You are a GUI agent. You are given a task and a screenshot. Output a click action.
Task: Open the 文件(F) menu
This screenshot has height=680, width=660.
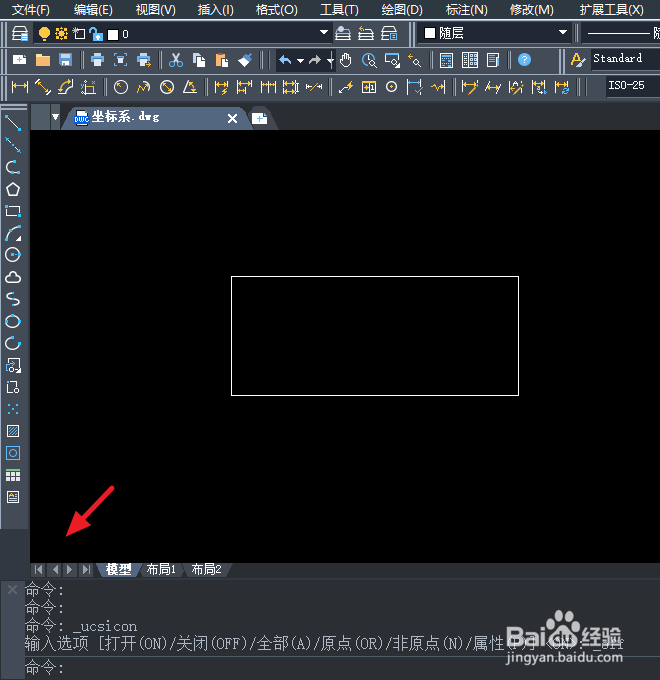pos(30,10)
